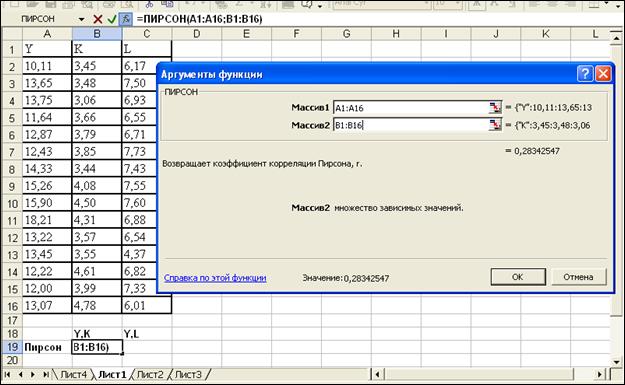Collapse dialog via Массив1 range selector icon
Image resolution: width=625 pixels, height=385 pixels.
pyautogui.click(x=495, y=108)
